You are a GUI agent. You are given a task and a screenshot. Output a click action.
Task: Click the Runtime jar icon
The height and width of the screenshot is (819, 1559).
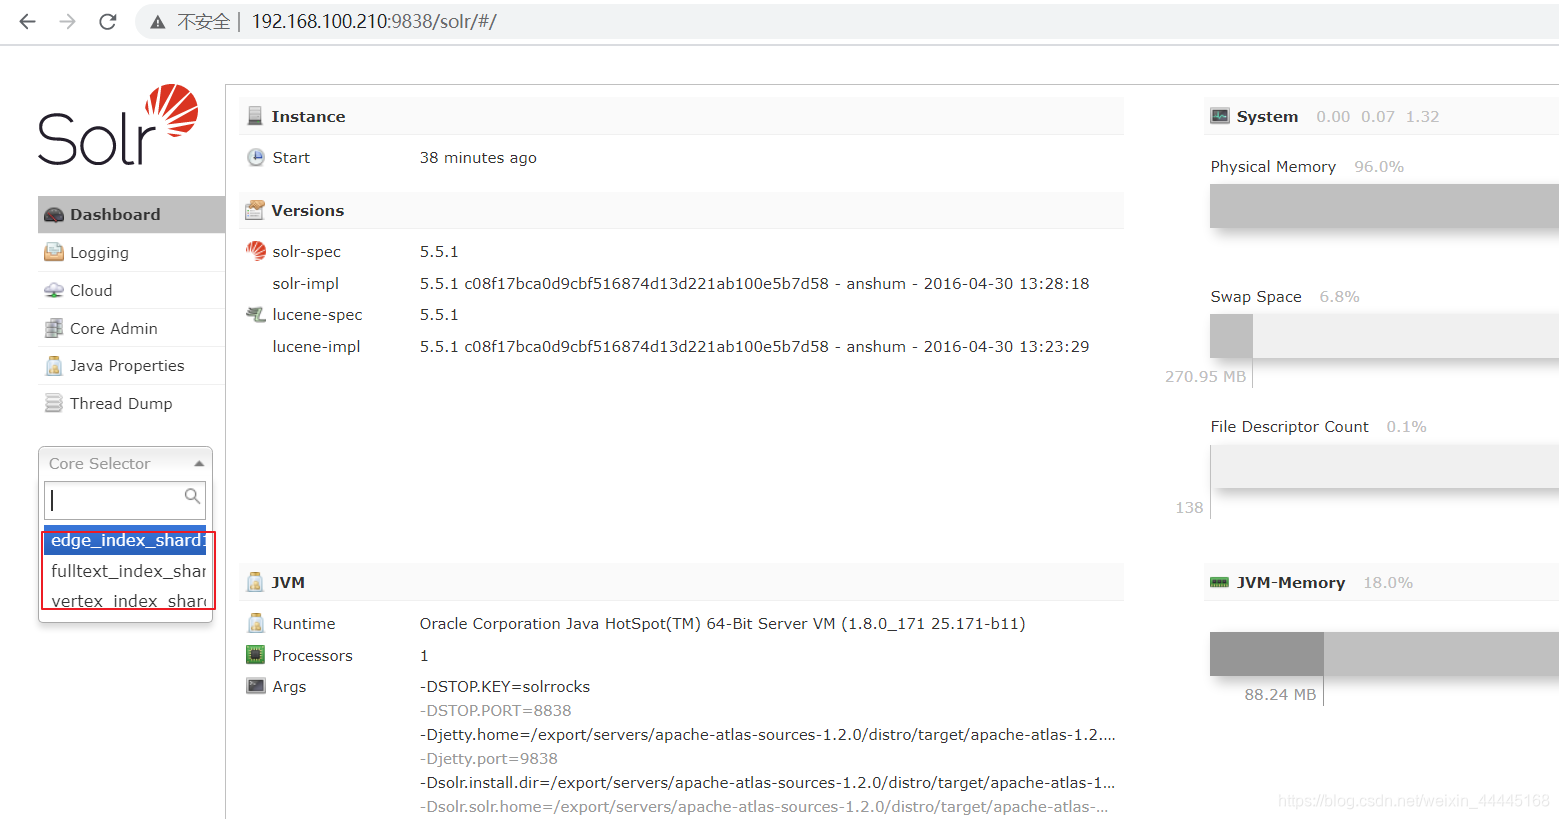(x=256, y=623)
